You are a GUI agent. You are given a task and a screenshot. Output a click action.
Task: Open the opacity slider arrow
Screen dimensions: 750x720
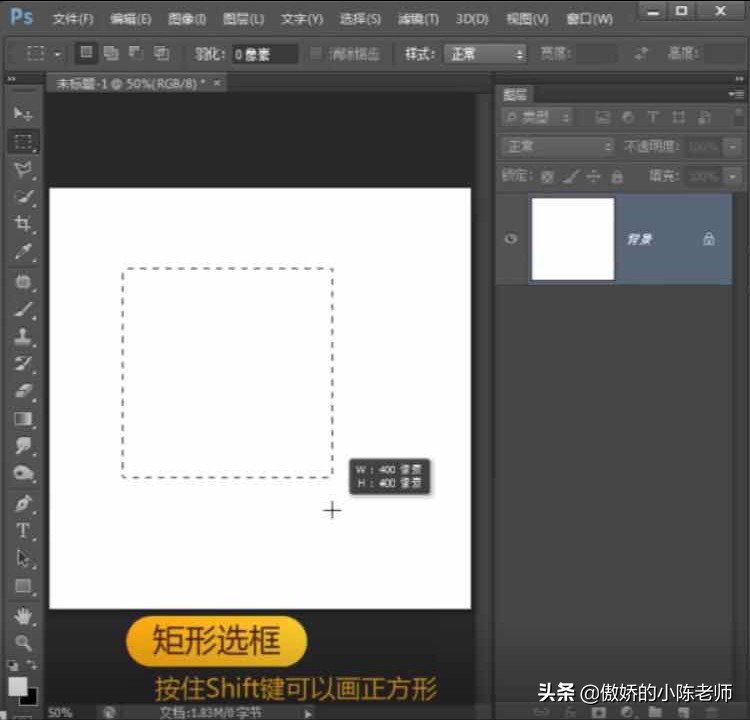(x=732, y=147)
